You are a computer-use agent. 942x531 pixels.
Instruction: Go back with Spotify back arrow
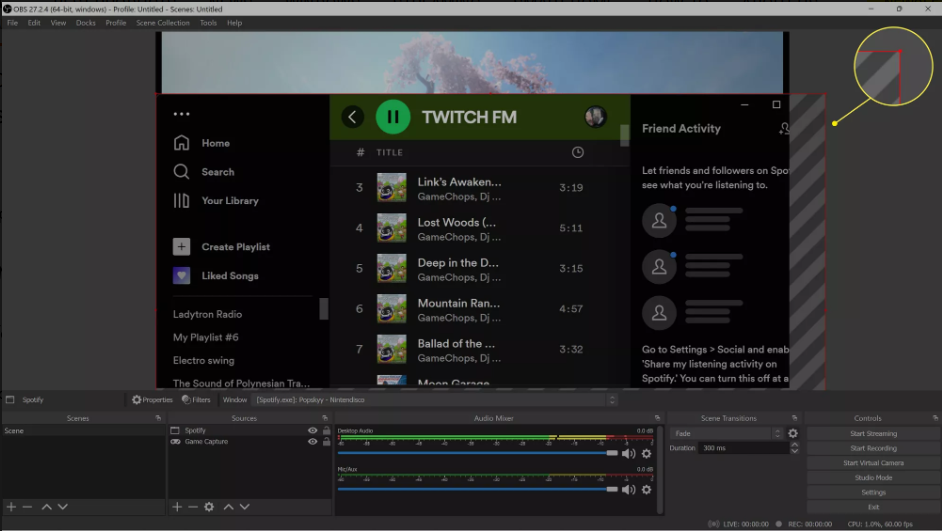(x=353, y=117)
